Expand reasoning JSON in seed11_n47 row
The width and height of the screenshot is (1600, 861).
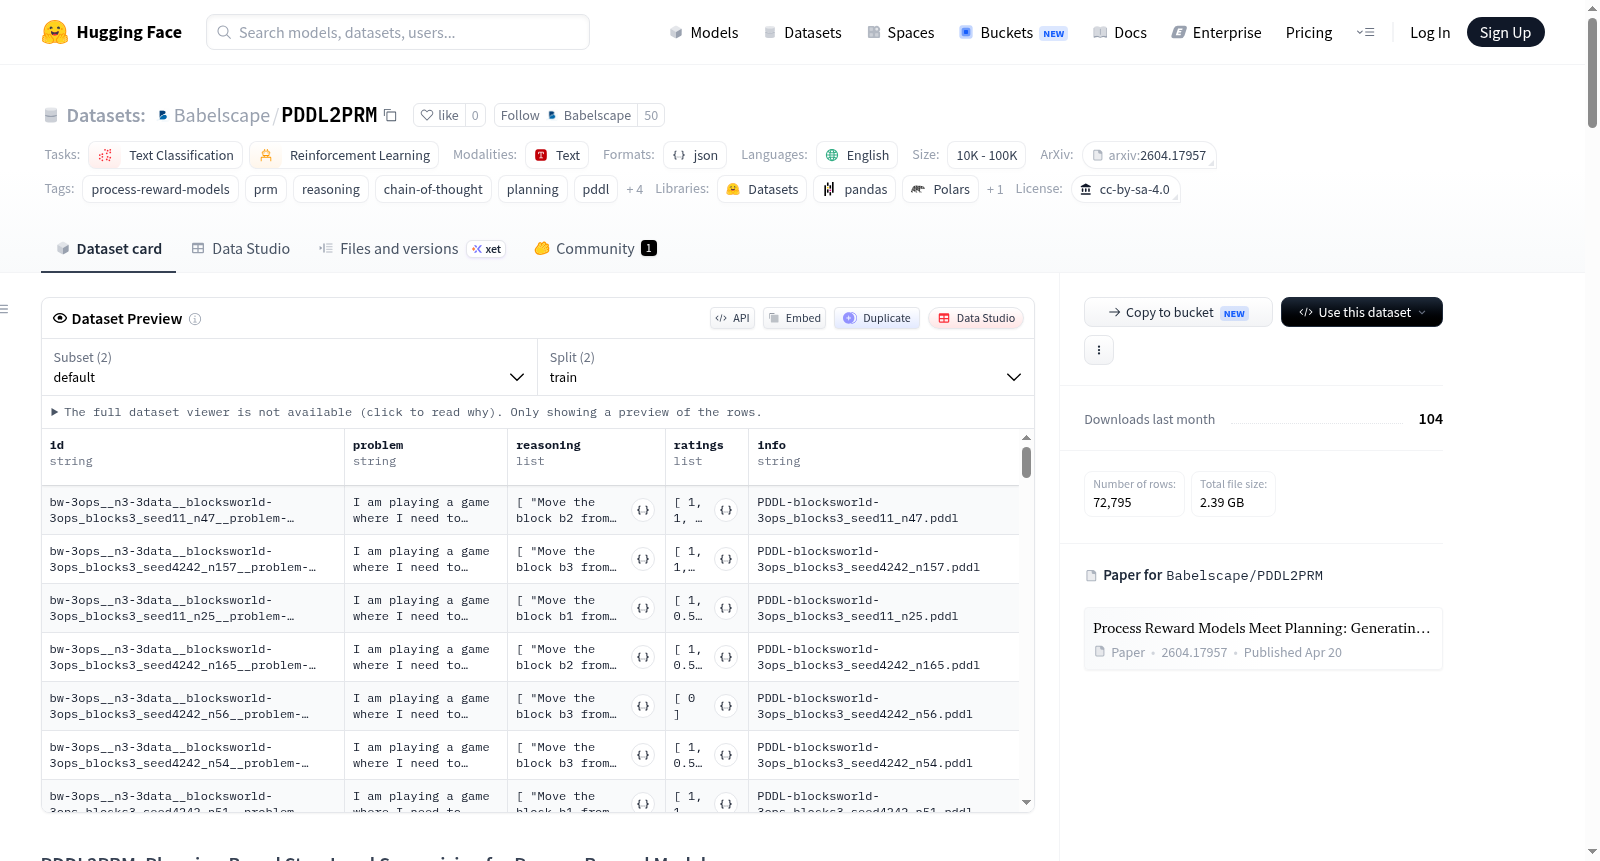click(643, 510)
